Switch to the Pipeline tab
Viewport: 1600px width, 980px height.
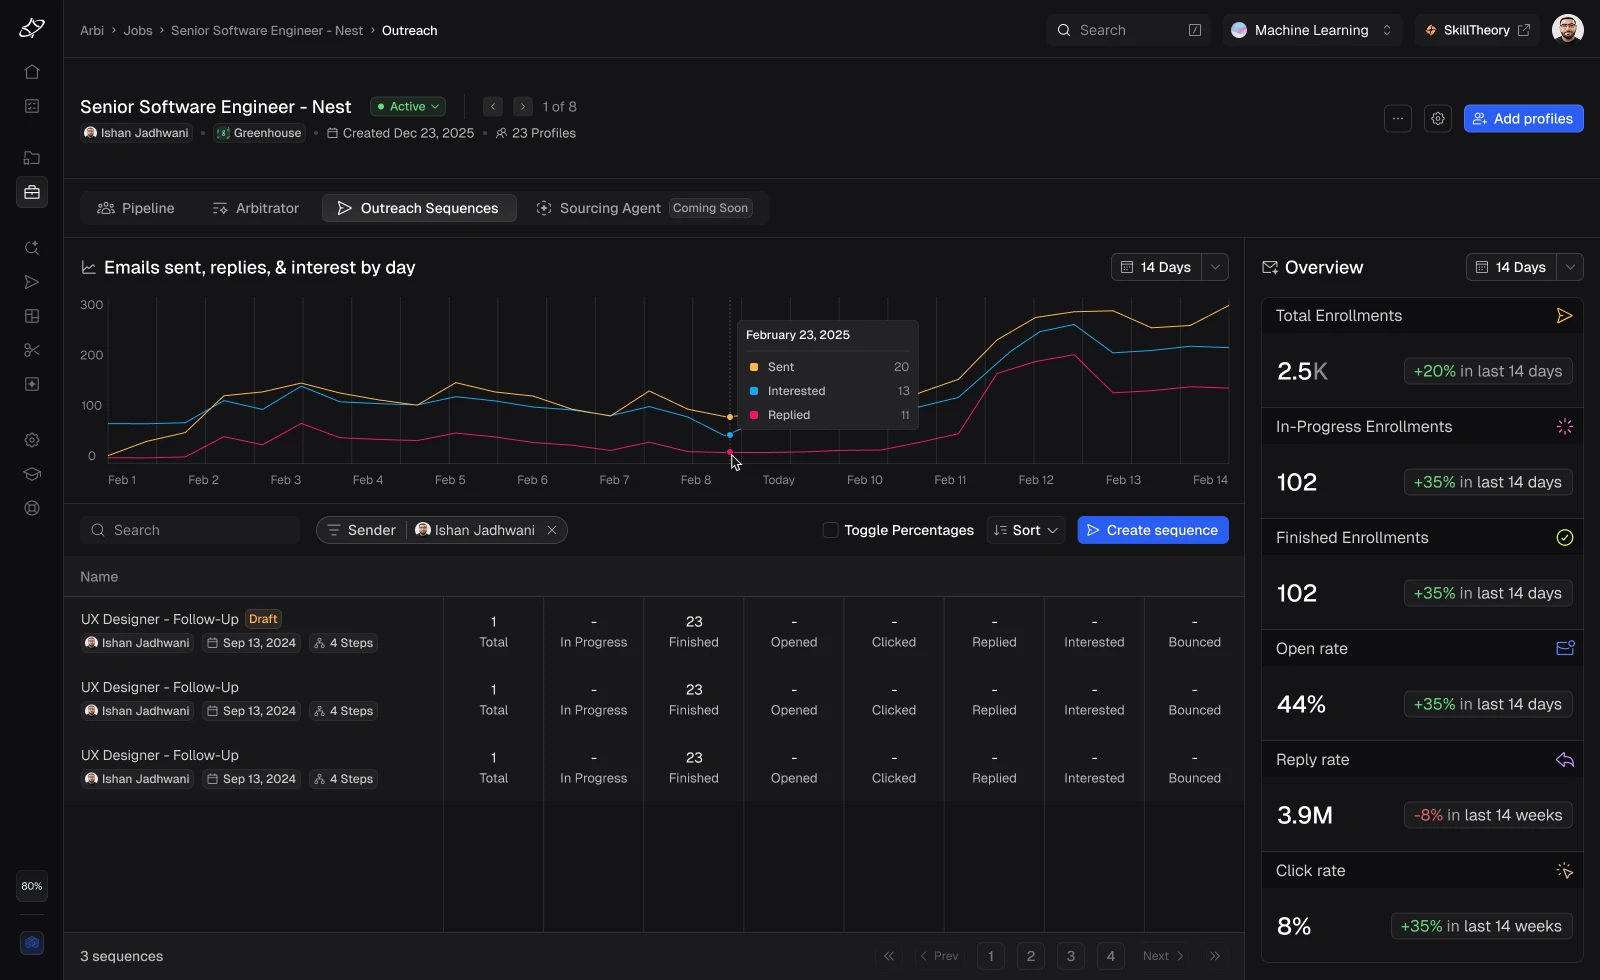(x=135, y=208)
